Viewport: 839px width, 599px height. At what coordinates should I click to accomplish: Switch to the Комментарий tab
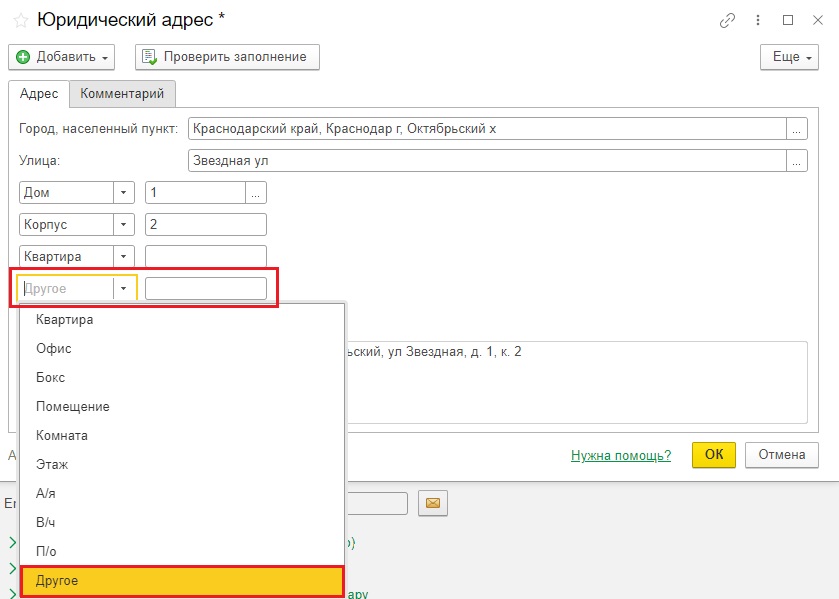pos(122,94)
